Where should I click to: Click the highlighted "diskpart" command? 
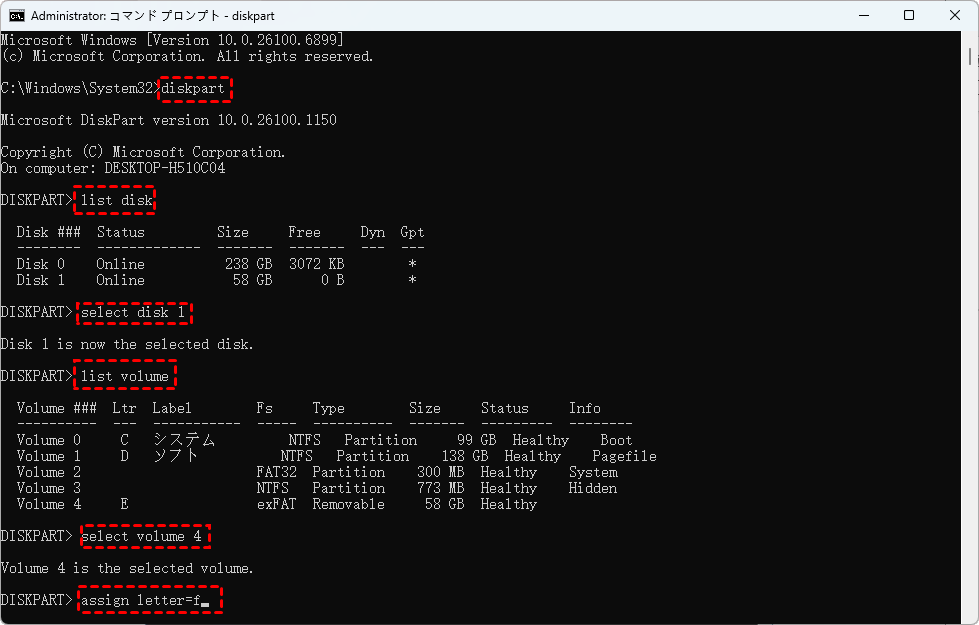click(x=195, y=88)
